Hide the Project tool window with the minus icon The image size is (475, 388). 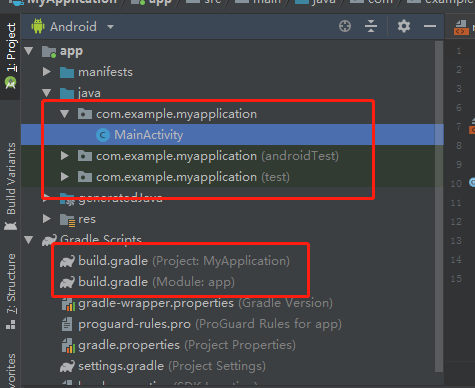click(430, 26)
